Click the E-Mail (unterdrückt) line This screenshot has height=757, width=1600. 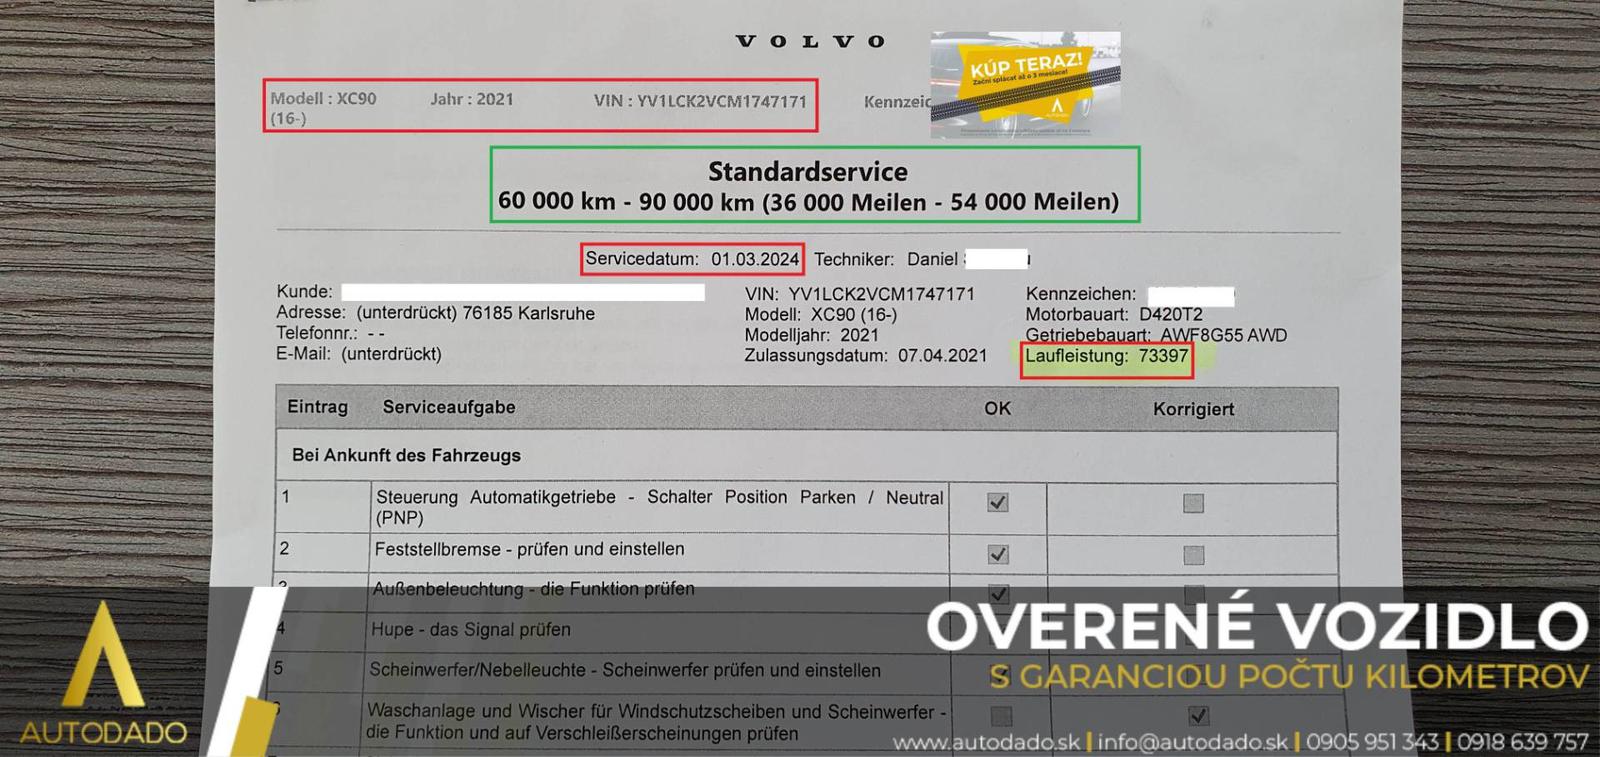click(x=359, y=354)
